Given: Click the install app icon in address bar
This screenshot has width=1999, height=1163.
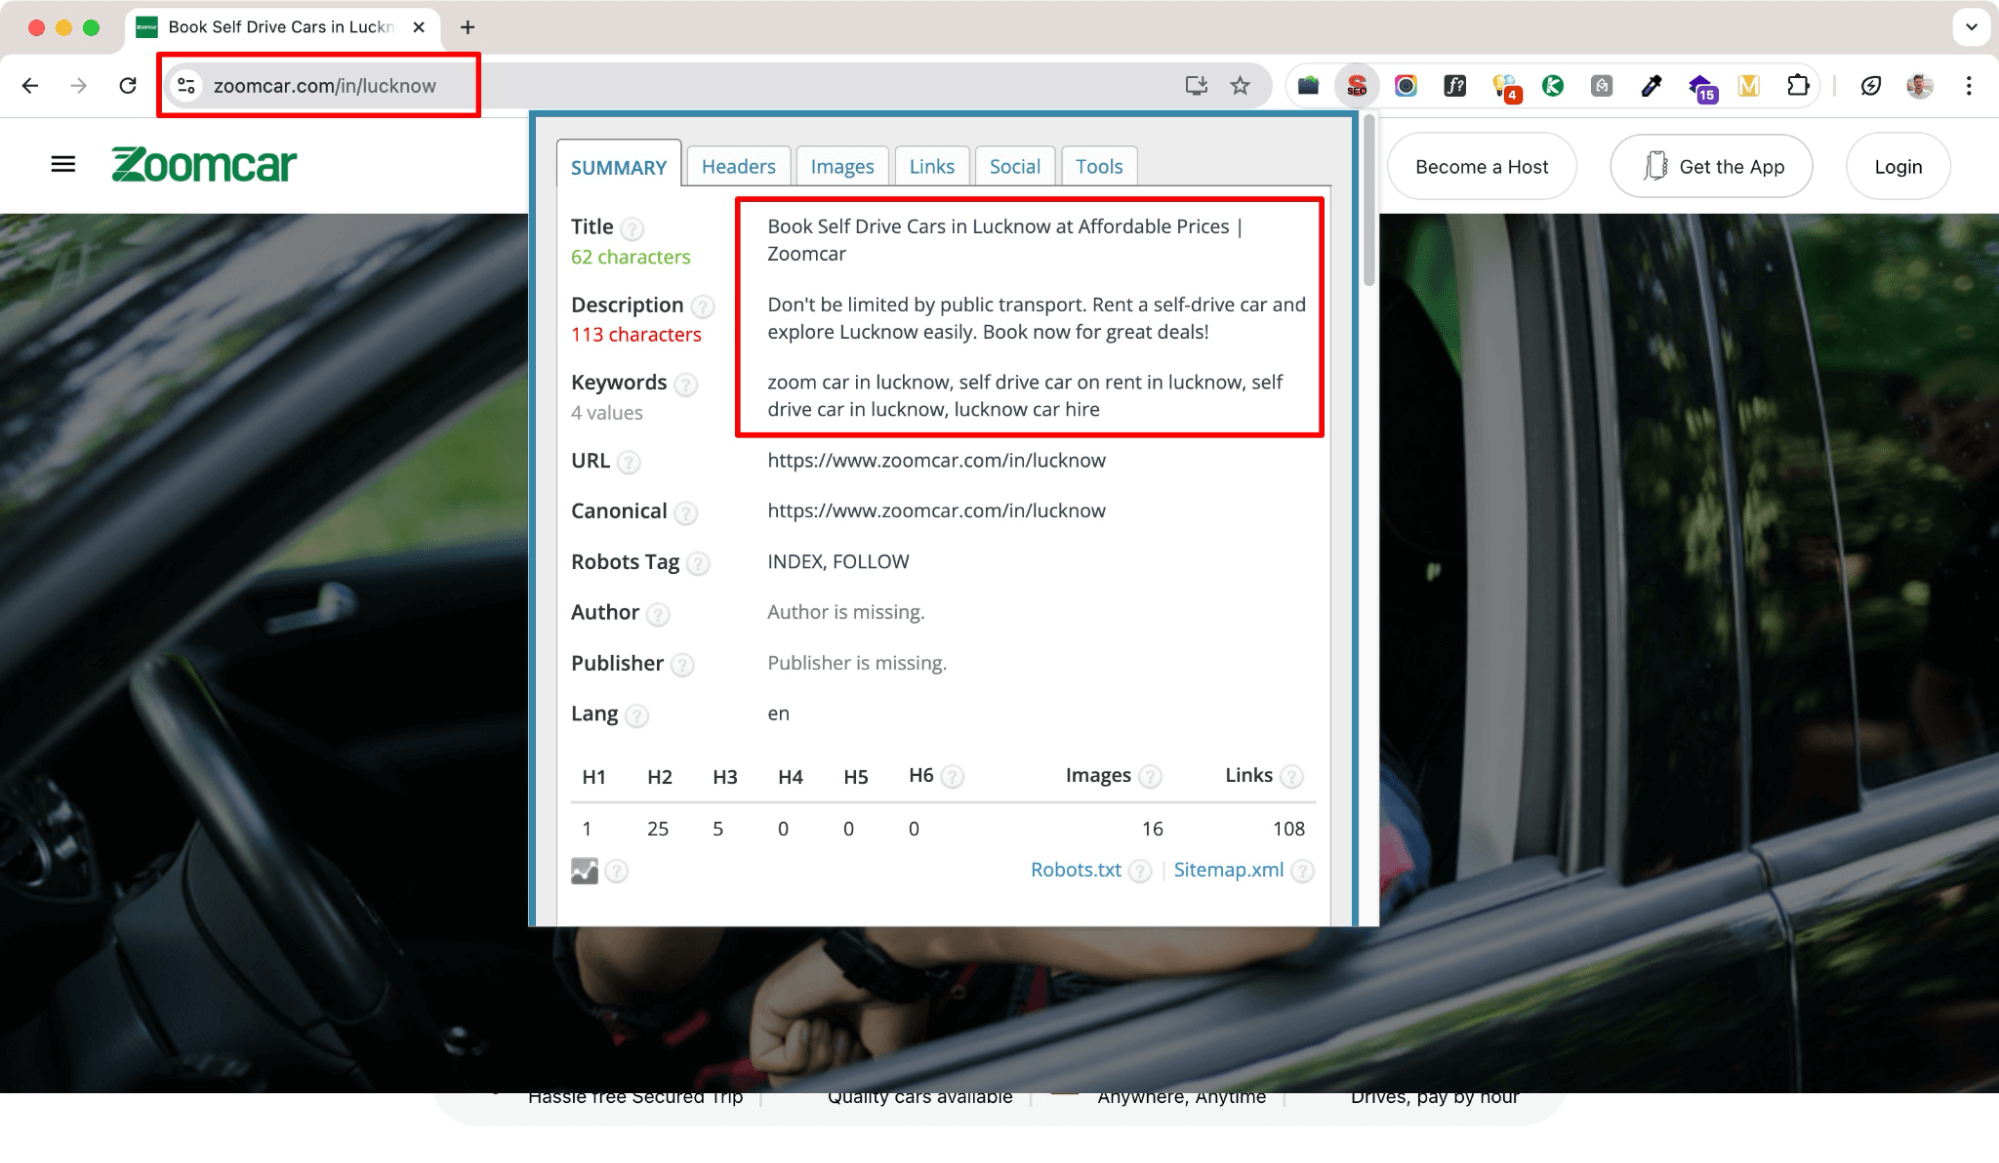Looking at the screenshot, I should click(1196, 86).
